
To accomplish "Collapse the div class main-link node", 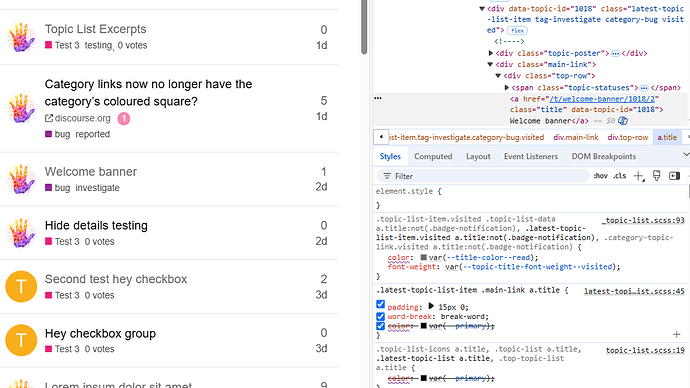I will pyautogui.click(x=490, y=64).
